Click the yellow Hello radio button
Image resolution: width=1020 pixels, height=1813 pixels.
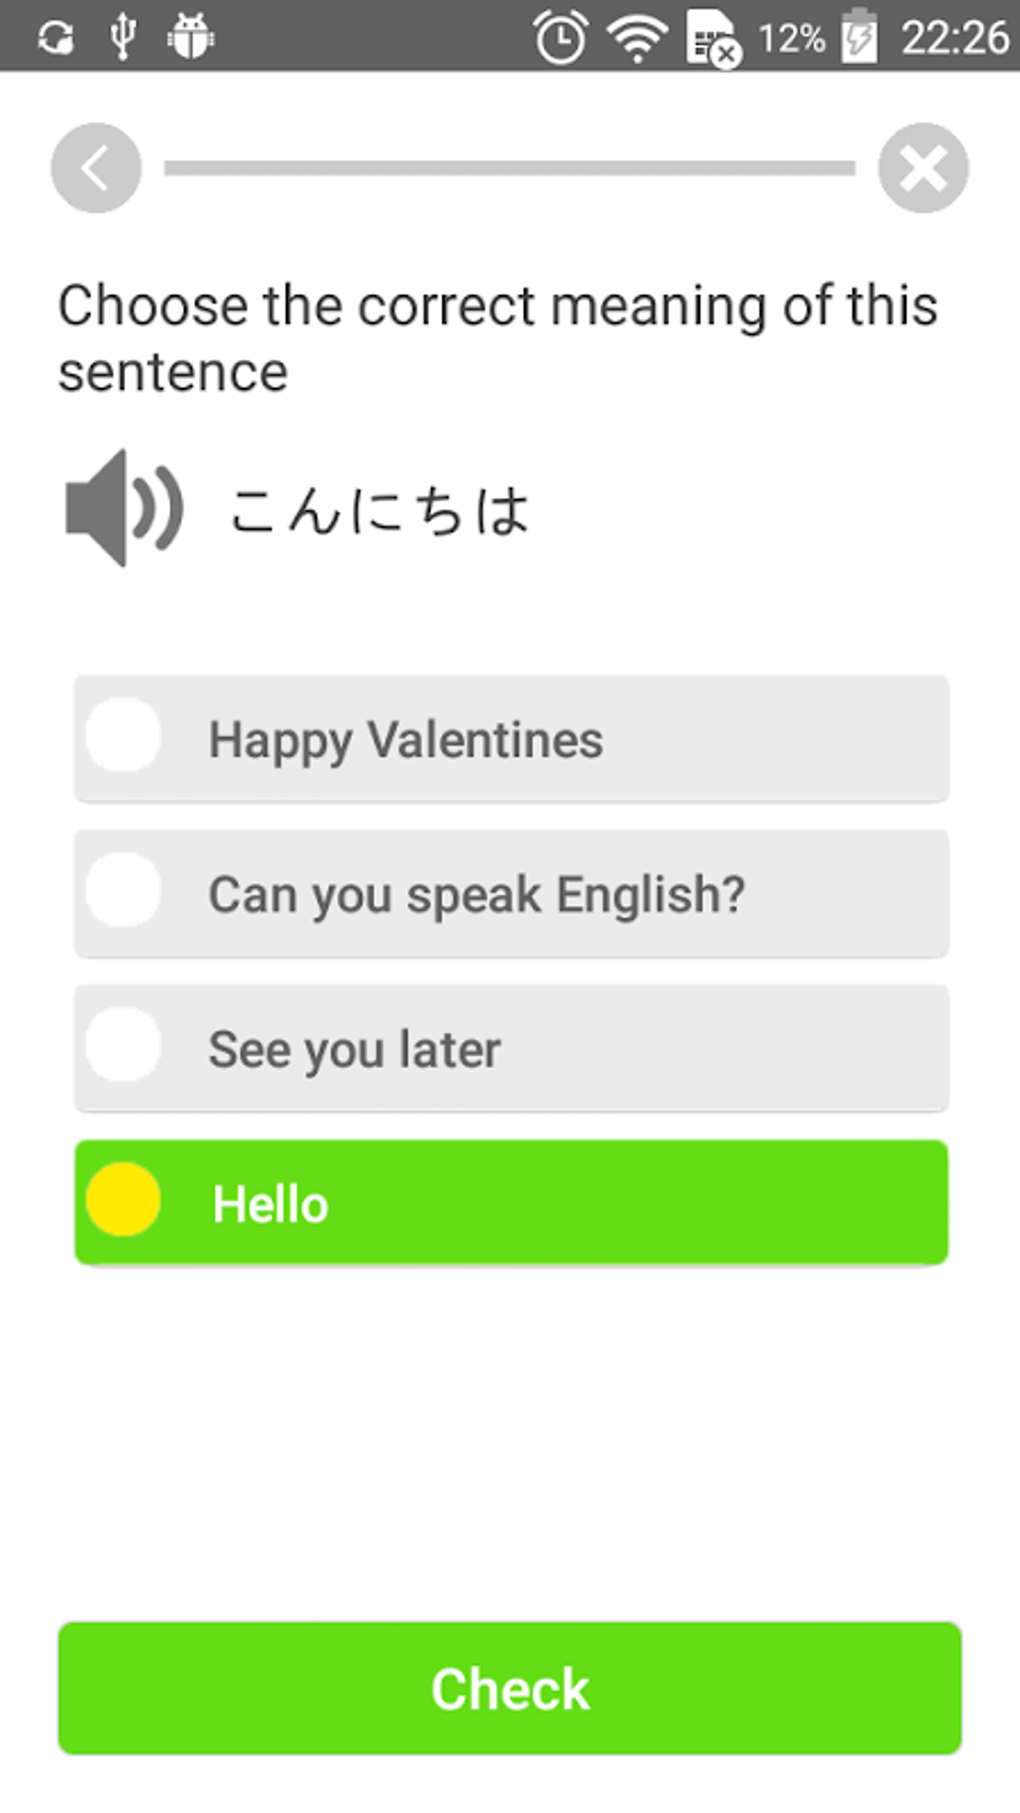pyautogui.click(x=124, y=1200)
